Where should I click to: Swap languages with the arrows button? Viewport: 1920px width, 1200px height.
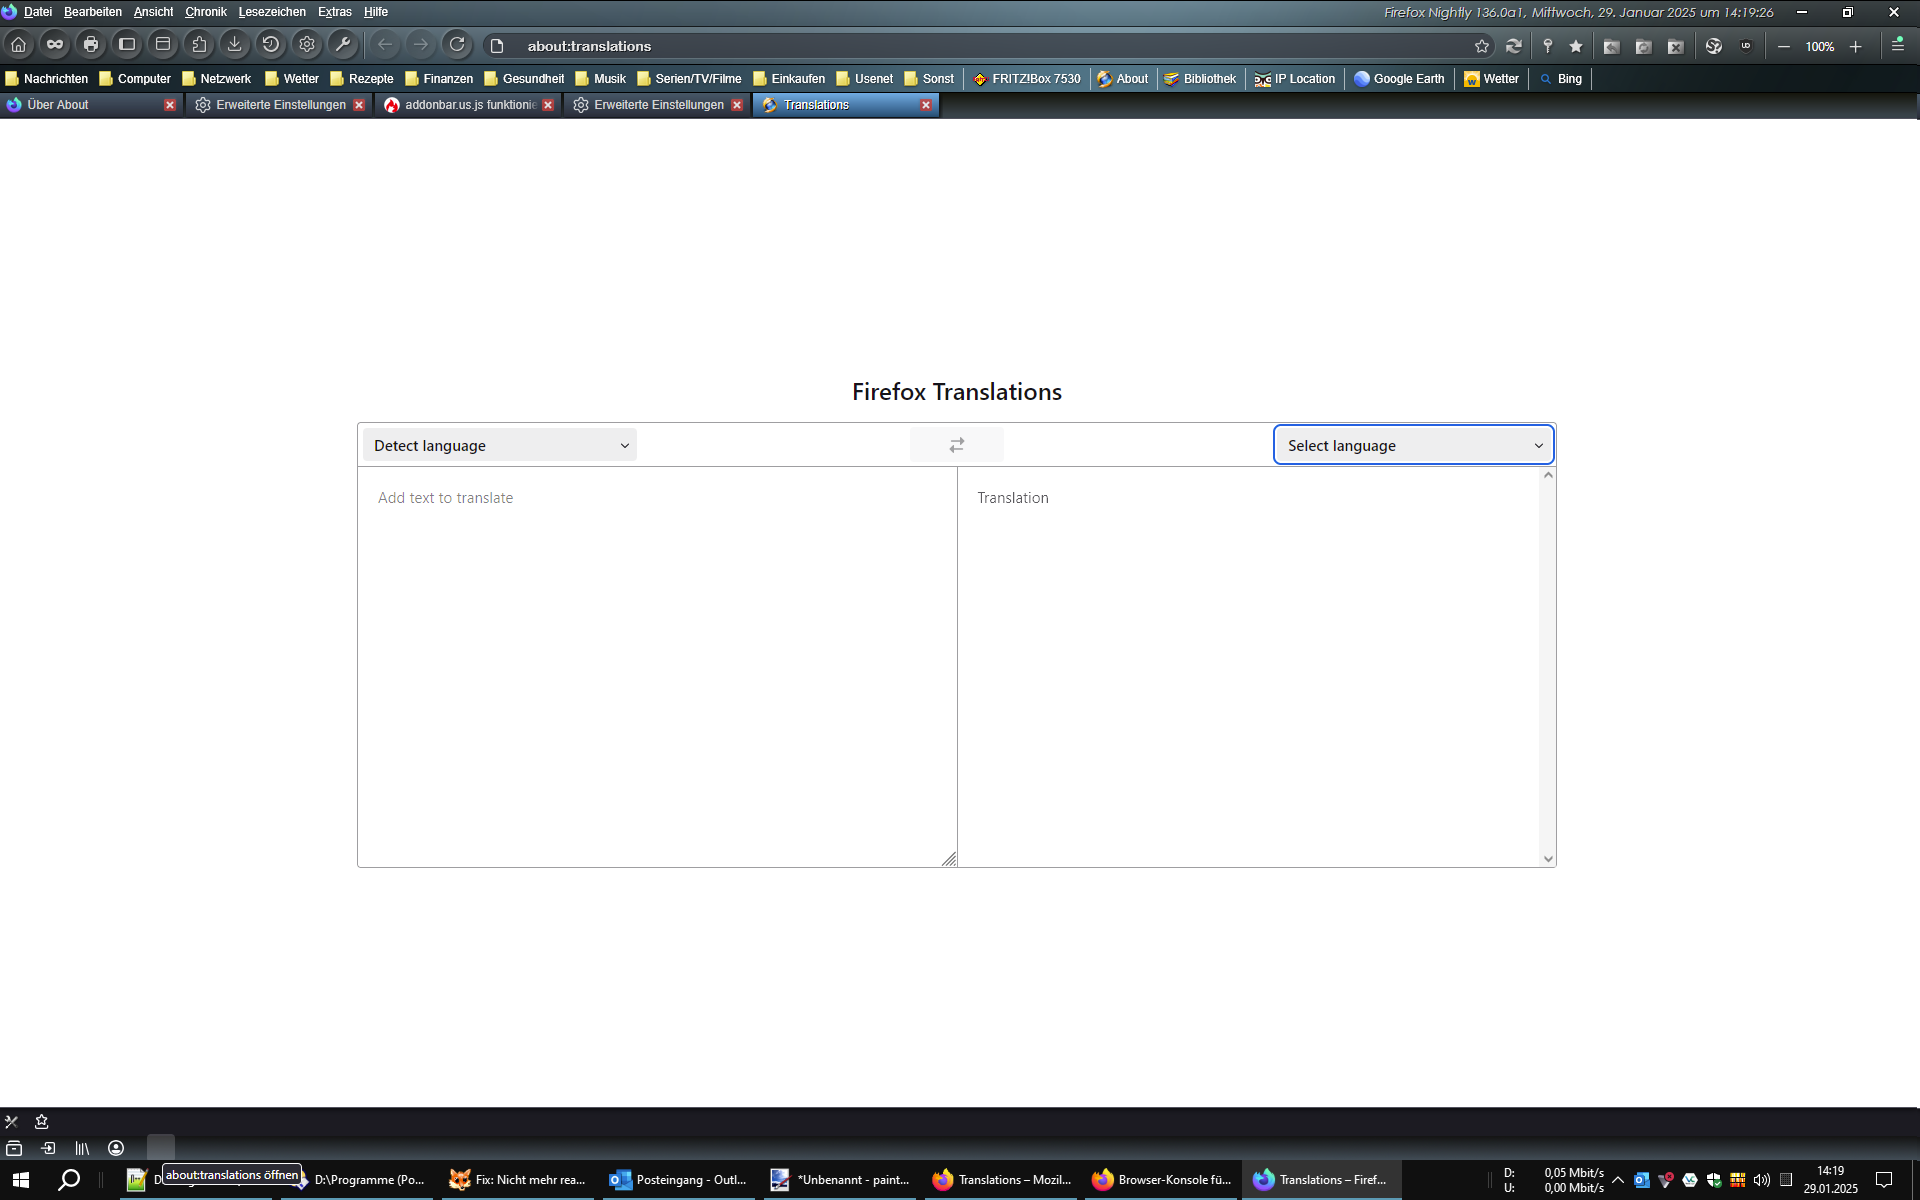pyautogui.click(x=956, y=445)
